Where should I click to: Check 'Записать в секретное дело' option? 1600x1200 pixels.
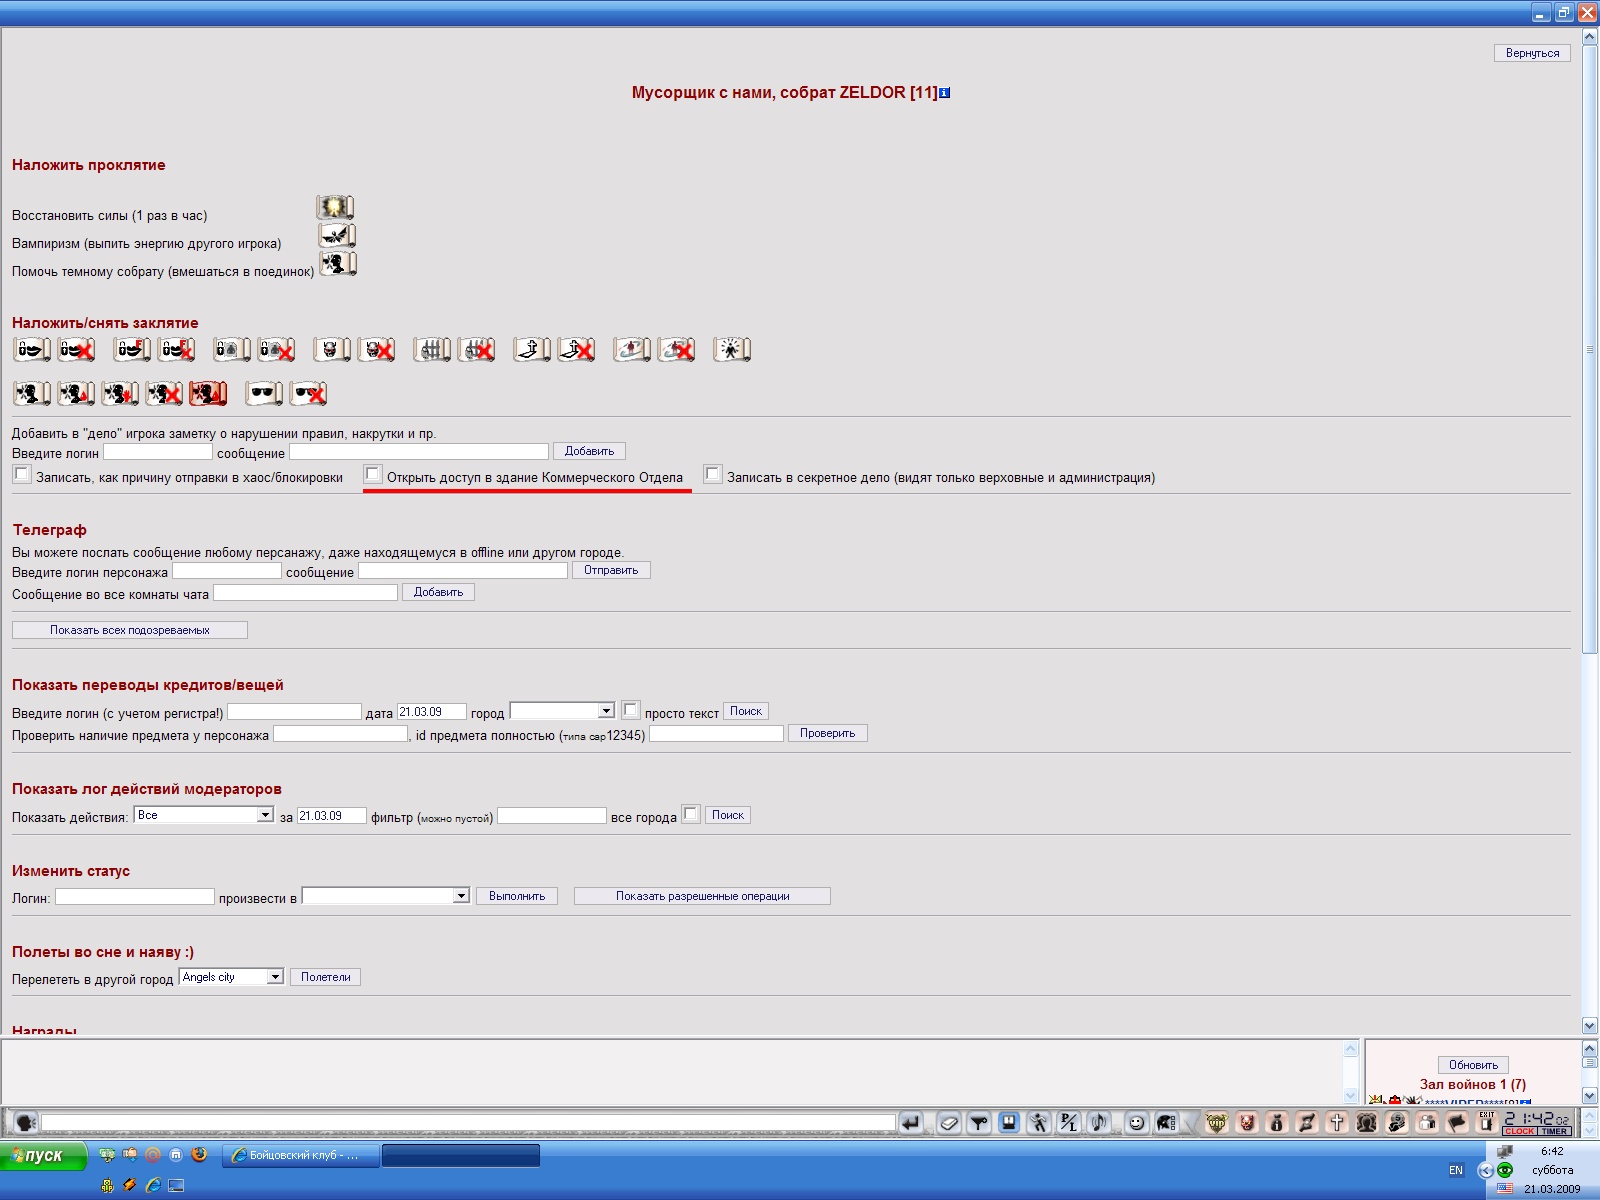712,475
